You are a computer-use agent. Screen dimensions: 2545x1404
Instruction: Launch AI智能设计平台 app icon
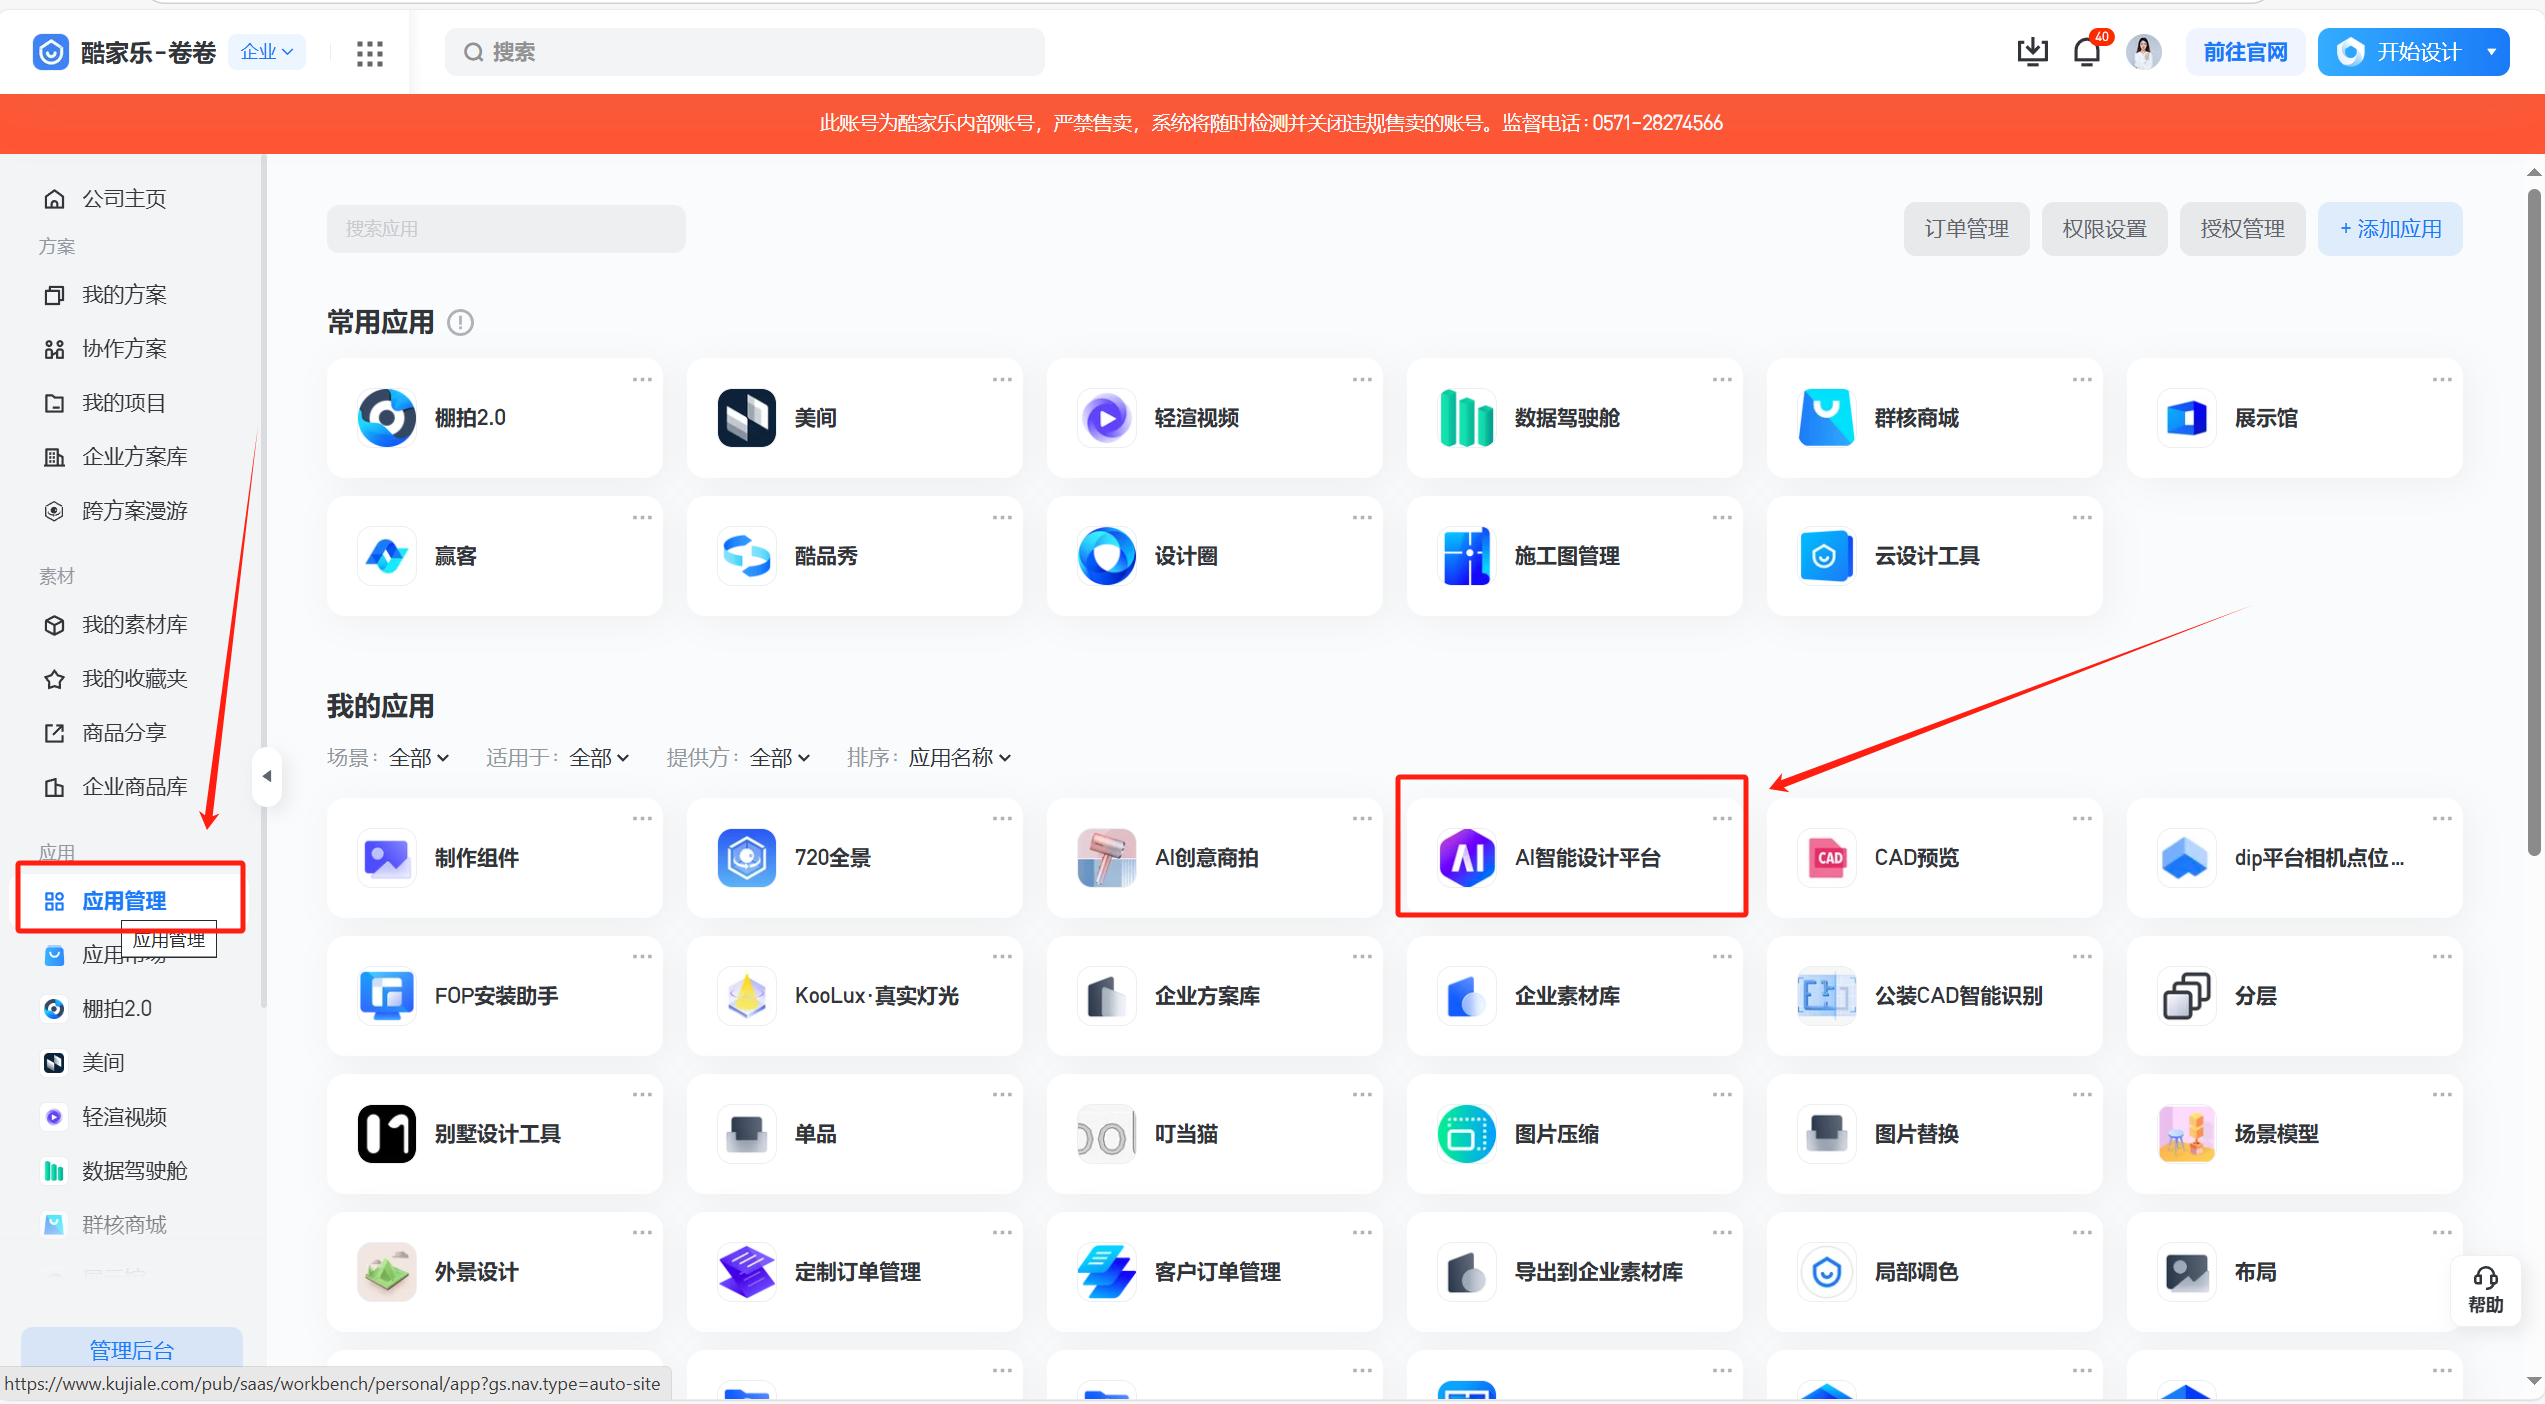pos(1466,857)
